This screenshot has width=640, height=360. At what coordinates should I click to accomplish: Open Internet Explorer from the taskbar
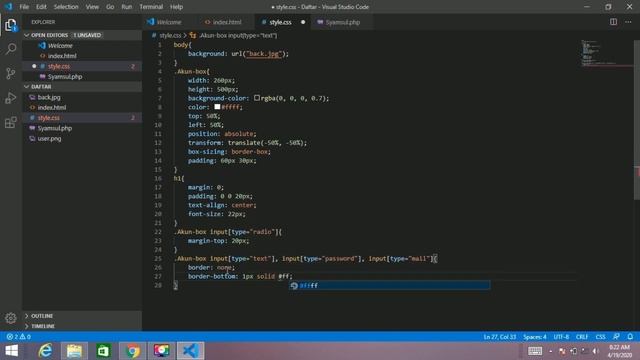(x=45, y=351)
